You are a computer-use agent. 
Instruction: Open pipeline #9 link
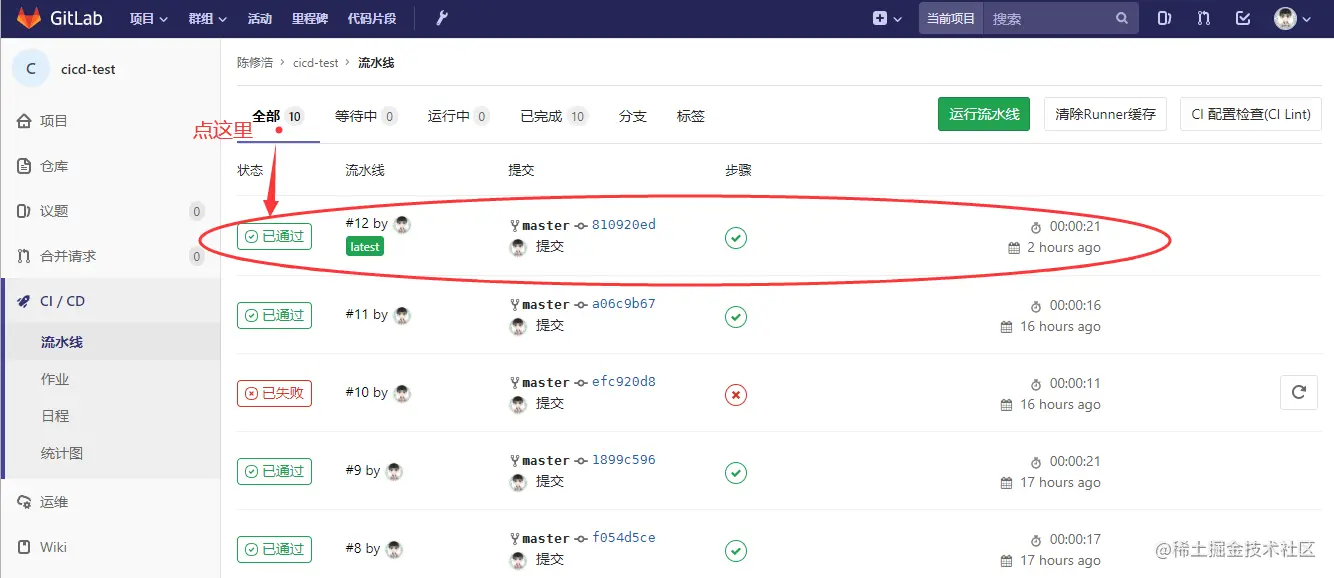click(353, 470)
